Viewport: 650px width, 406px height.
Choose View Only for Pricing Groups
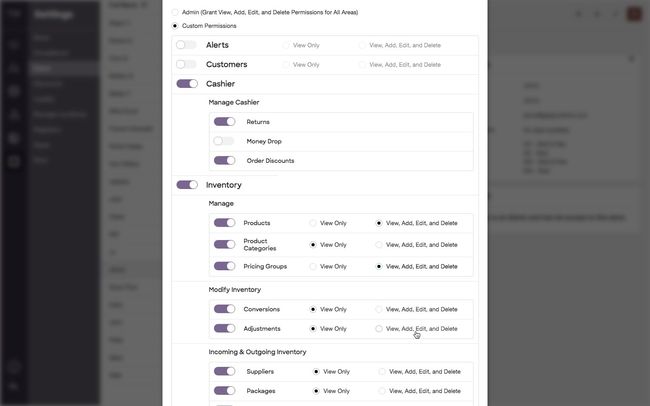point(313,266)
